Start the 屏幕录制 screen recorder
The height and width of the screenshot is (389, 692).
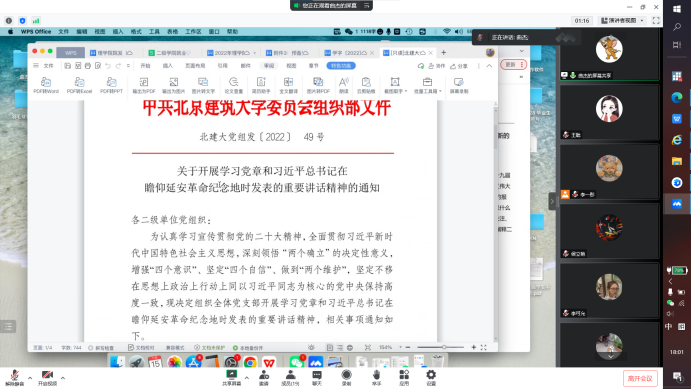point(459,85)
